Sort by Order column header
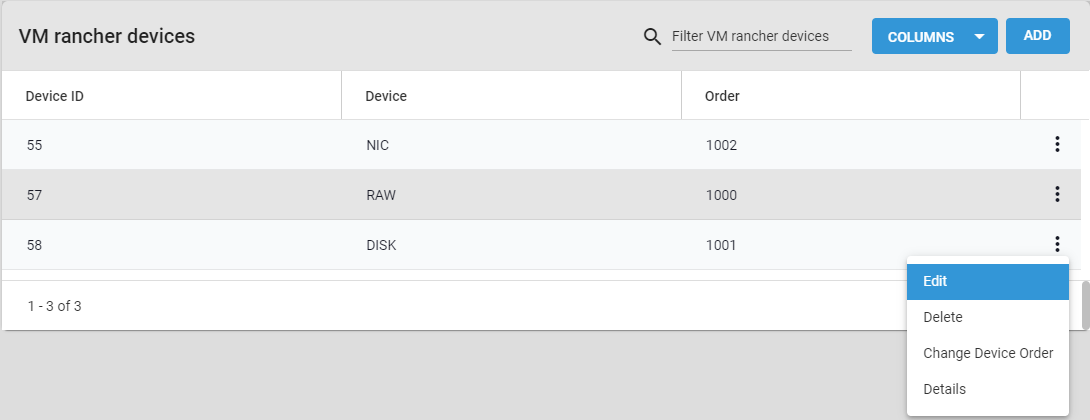This screenshot has height=420, width=1090. [722, 97]
